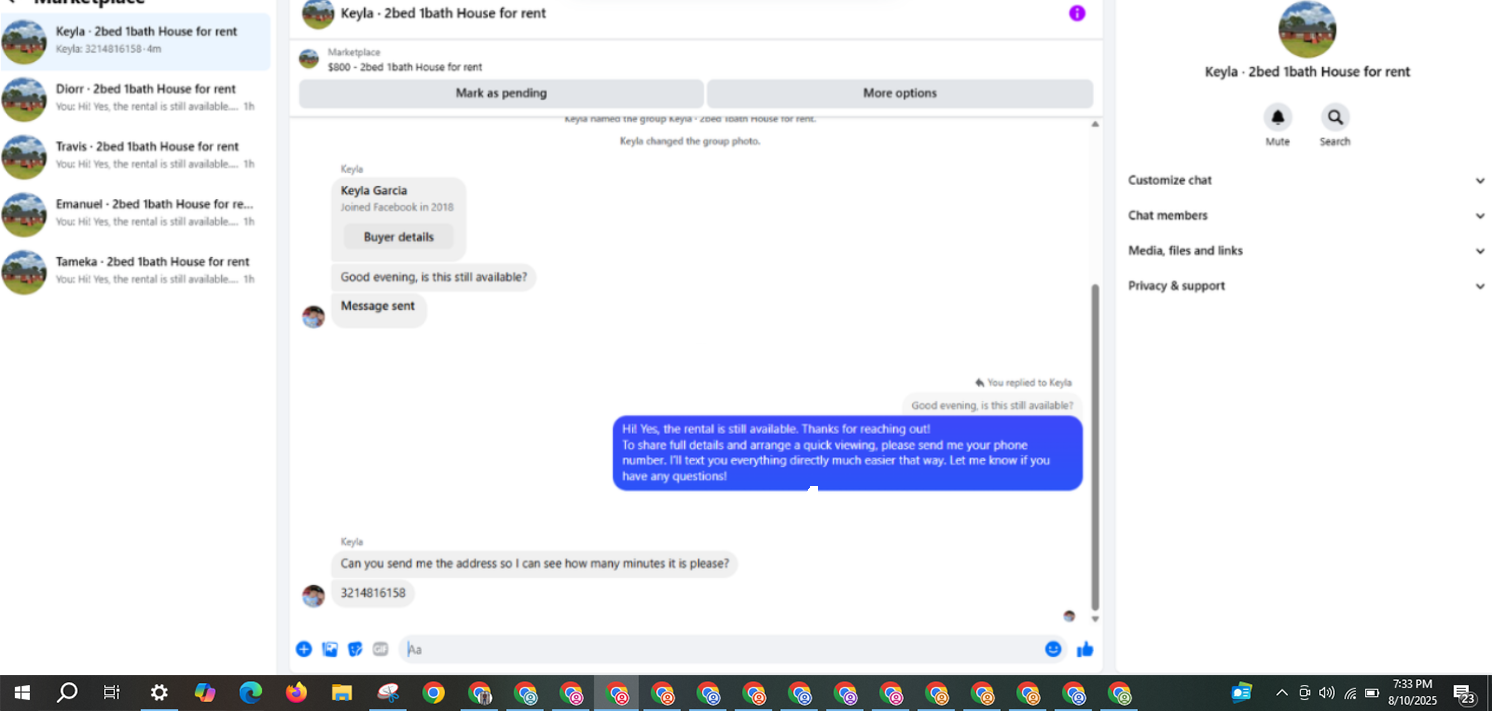Image resolution: width=1492 pixels, height=711 pixels.
Task: Mute this chat with the bell icon
Action: (x=1277, y=117)
